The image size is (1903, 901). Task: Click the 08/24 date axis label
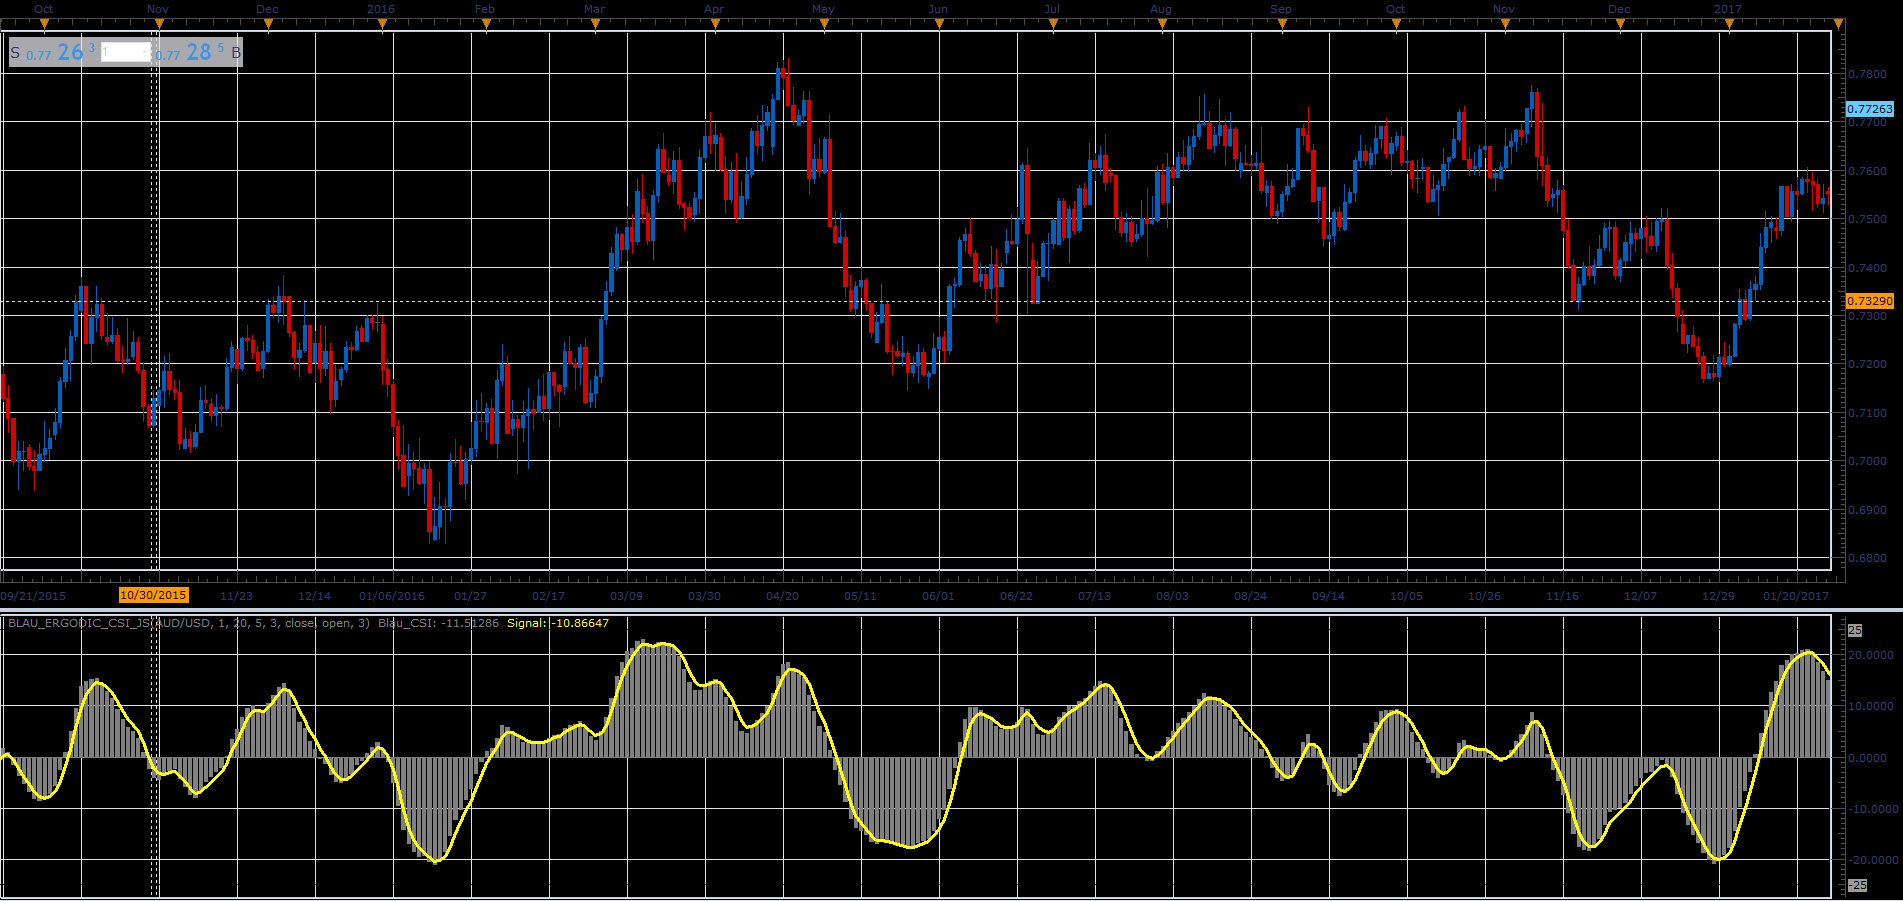pyautogui.click(x=1250, y=596)
